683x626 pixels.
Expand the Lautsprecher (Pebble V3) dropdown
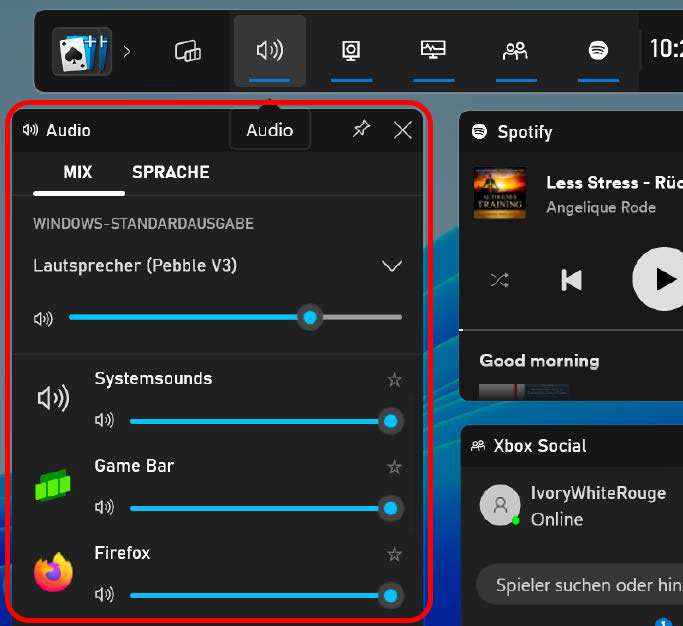(392, 266)
